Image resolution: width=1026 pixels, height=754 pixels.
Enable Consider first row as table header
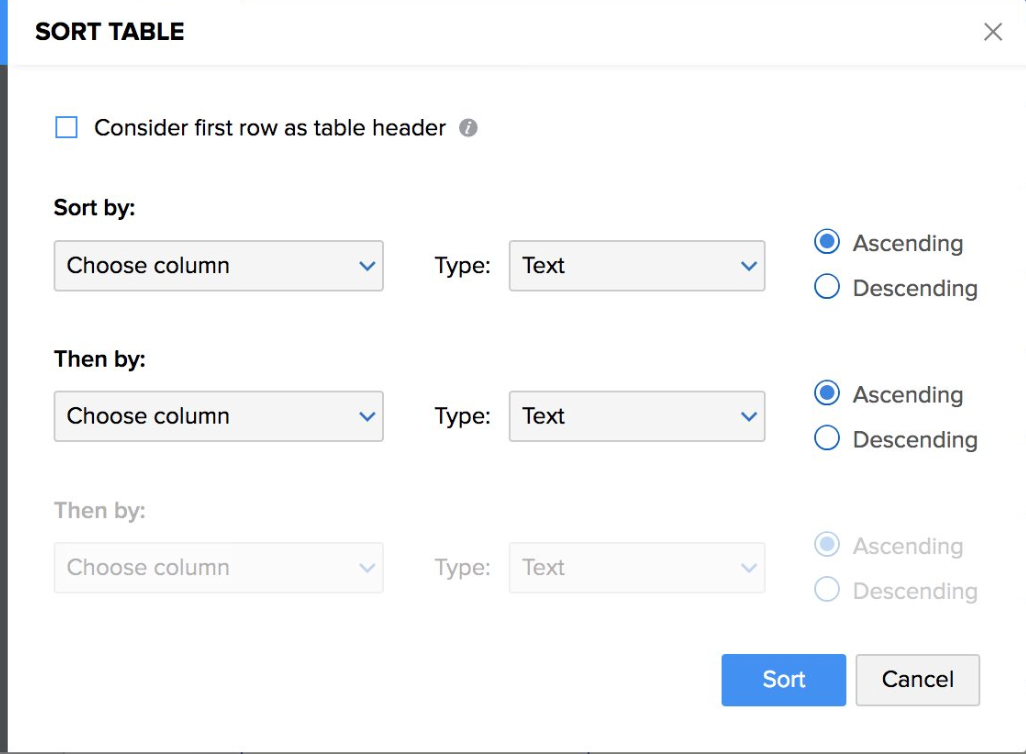pyautogui.click(x=67, y=128)
